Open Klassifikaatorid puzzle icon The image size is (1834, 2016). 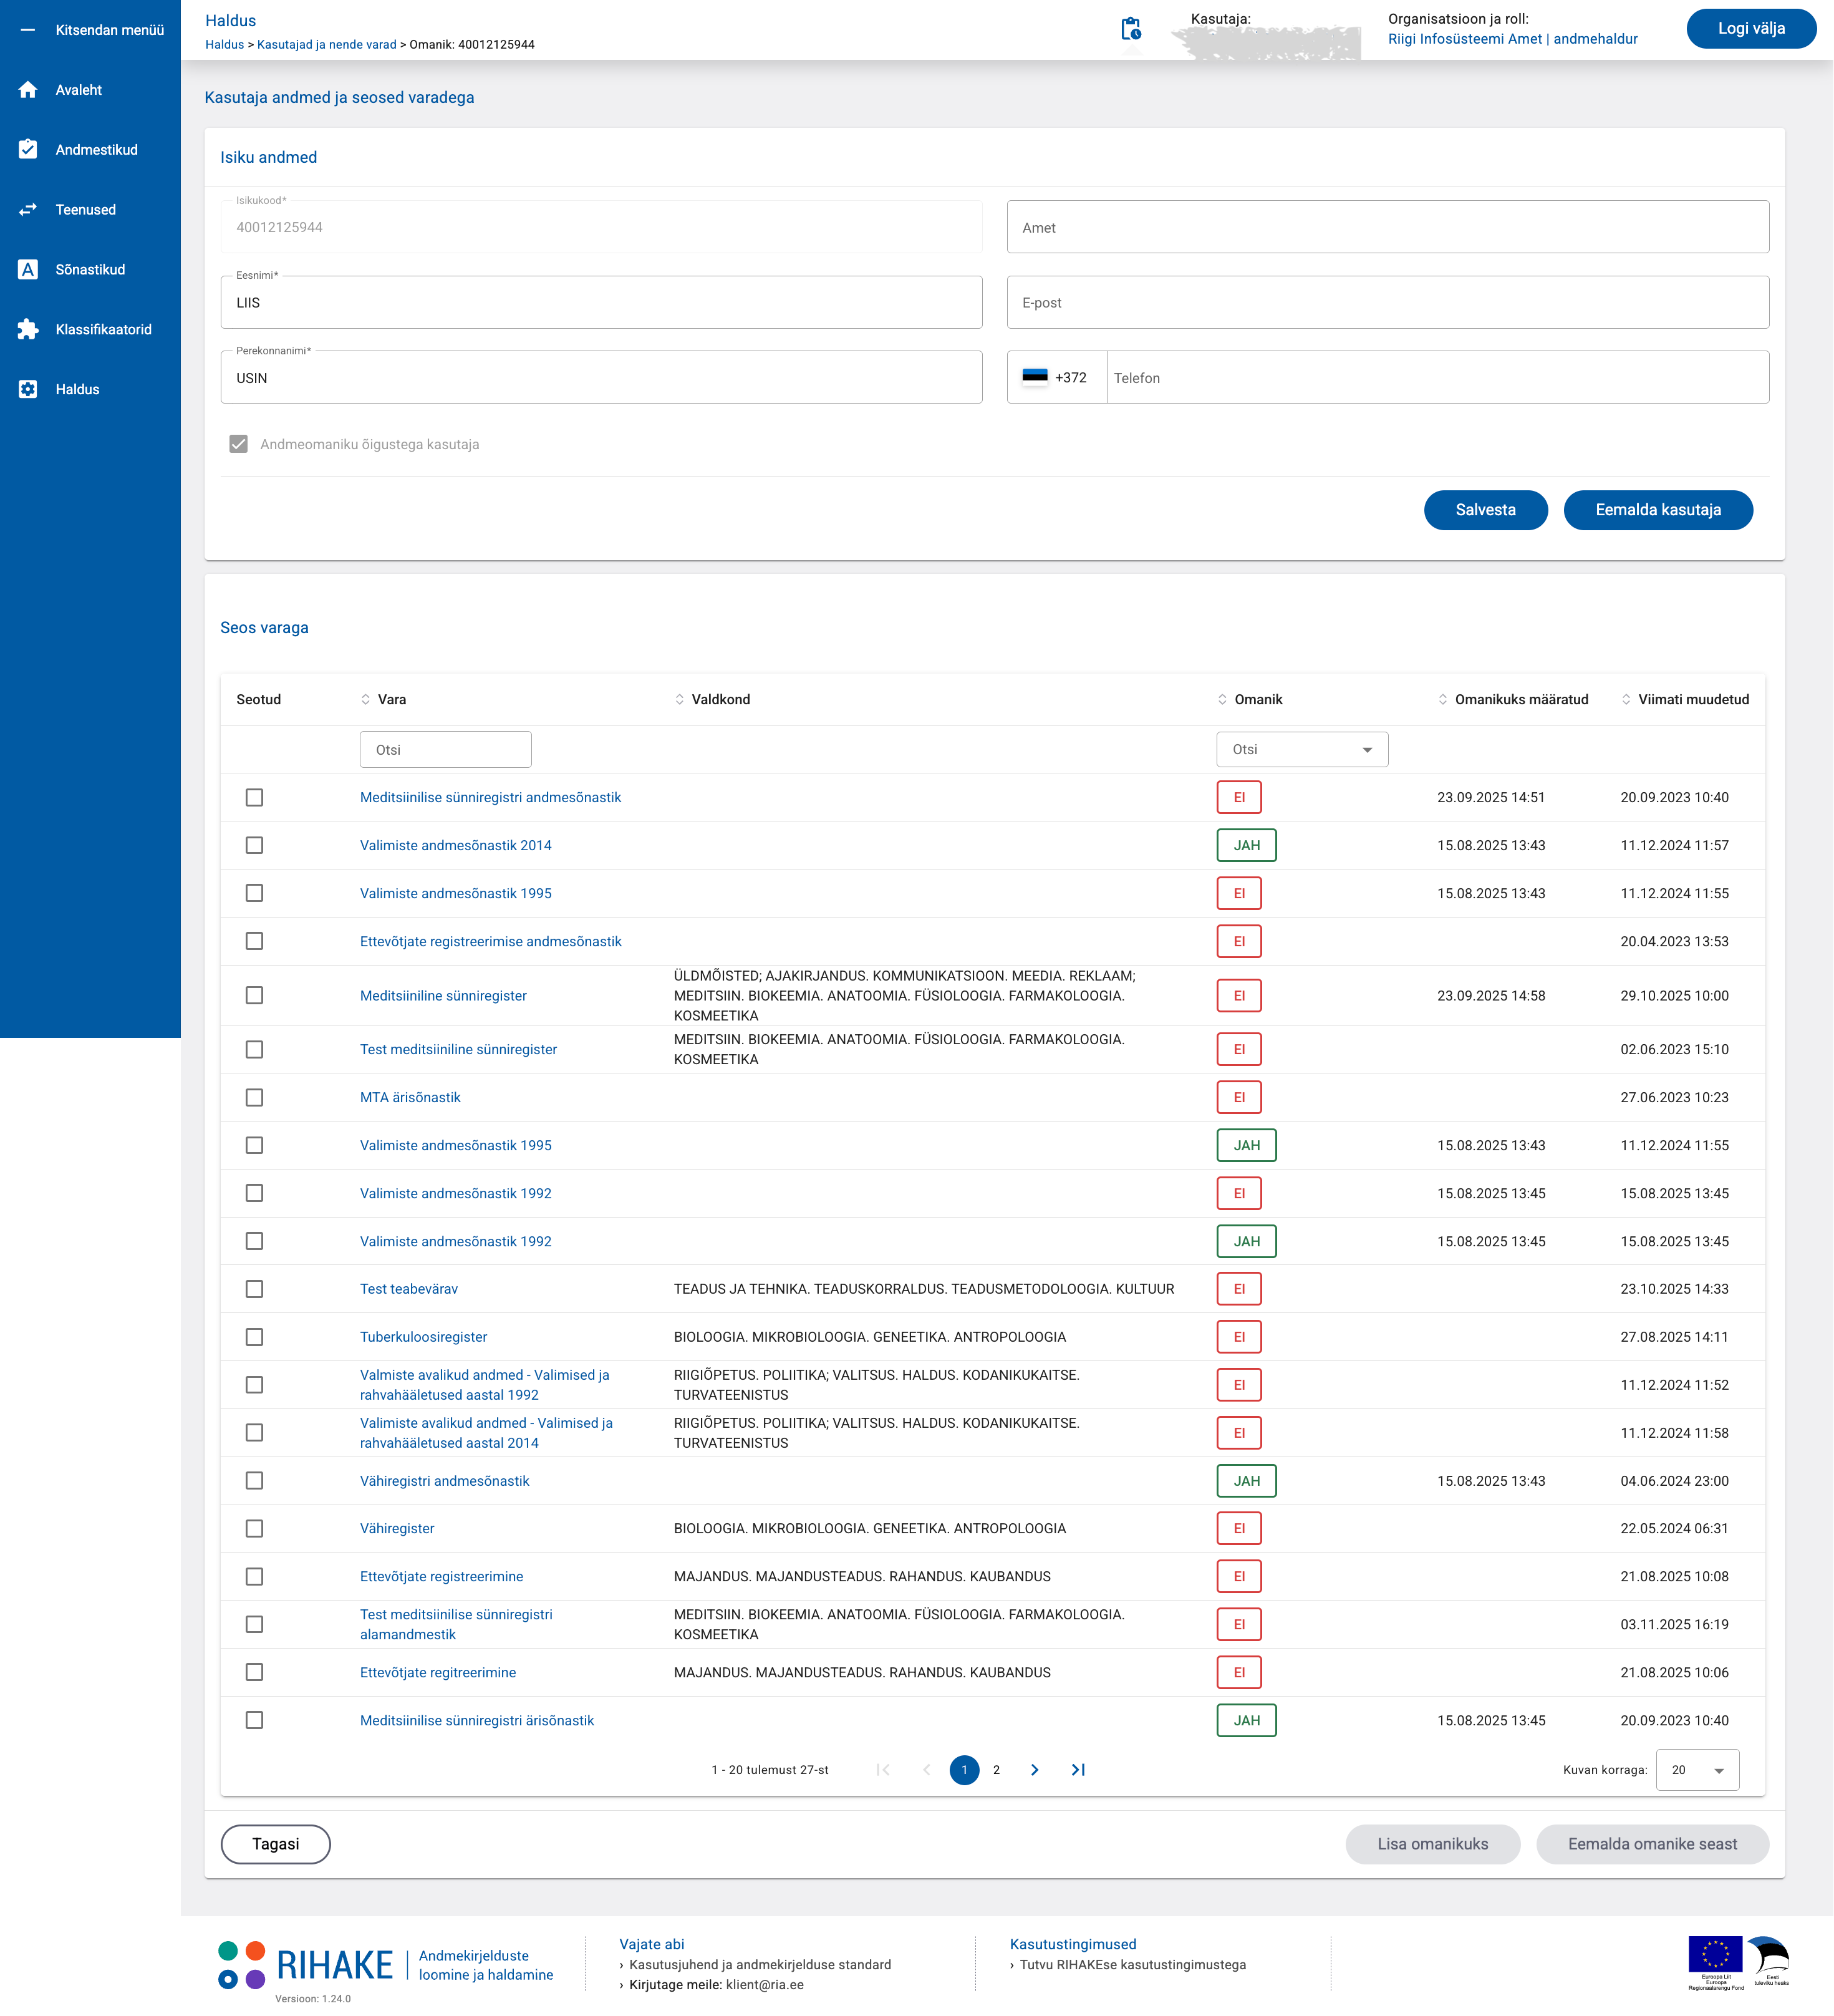[28, 330]
